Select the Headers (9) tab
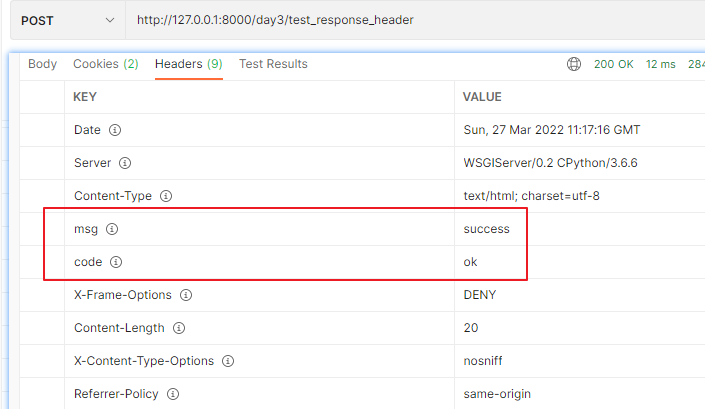 coord(189,64)
